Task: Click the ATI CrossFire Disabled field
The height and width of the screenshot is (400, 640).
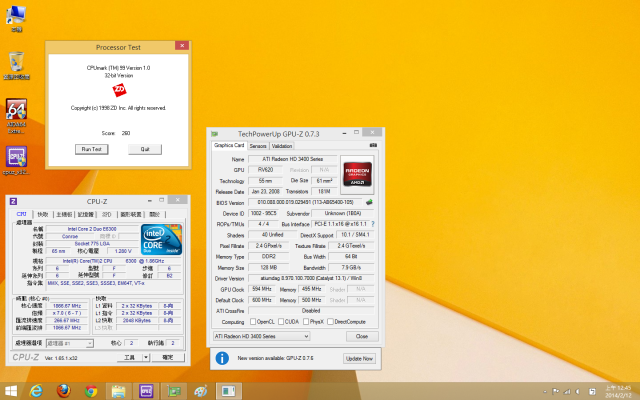Action: [x=311, y=311]
